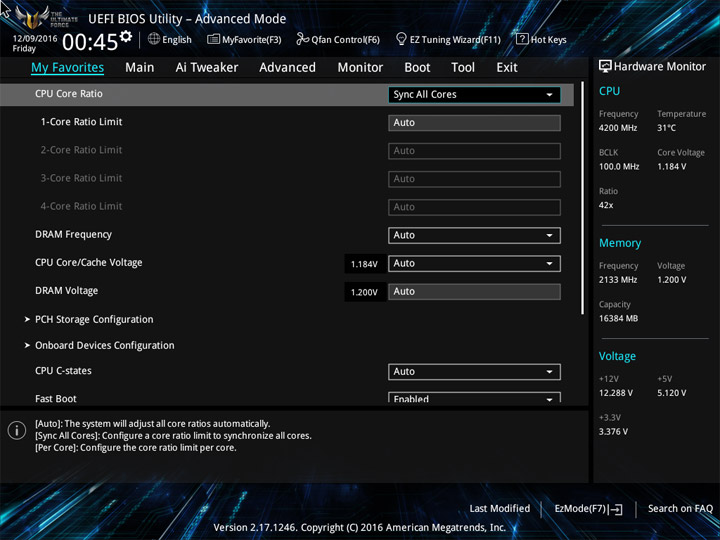Viewport: 720px width, 540px height.
Task: Click the 3.376 V reading
Action: (x=613, y=432)
